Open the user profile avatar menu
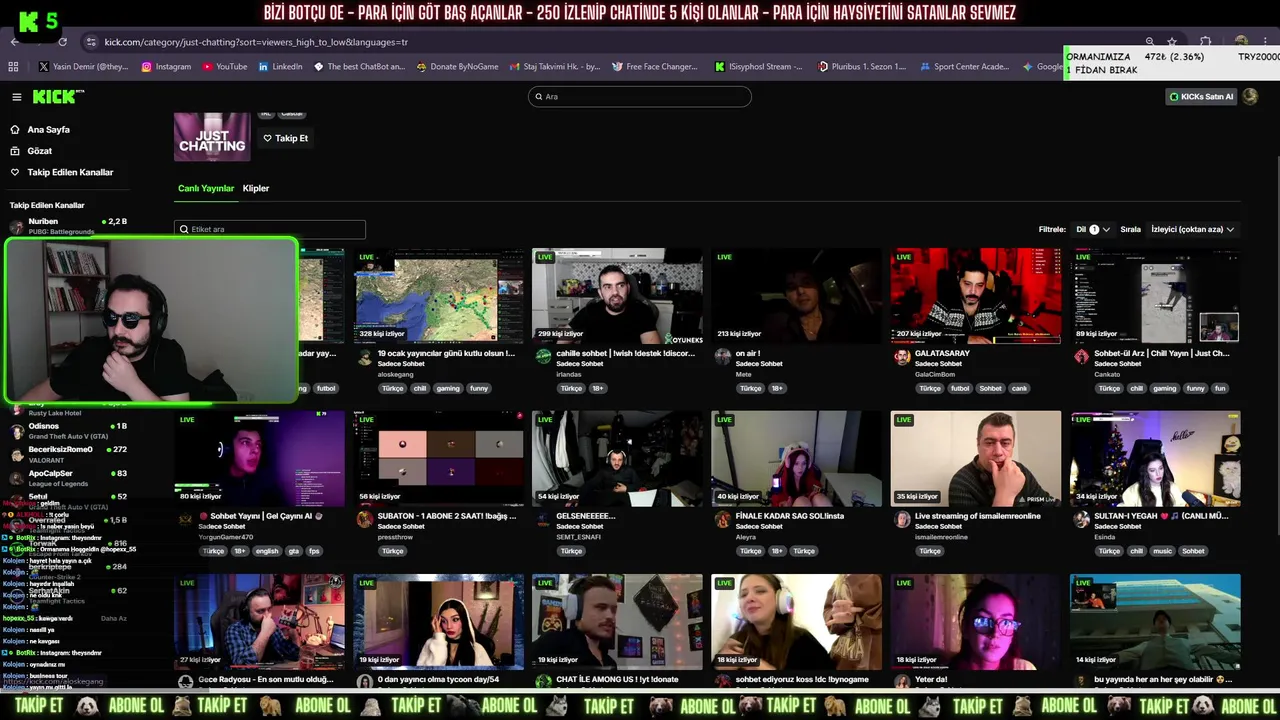This screenshot has width=1280, height=720. click(x=1250, y=97)
